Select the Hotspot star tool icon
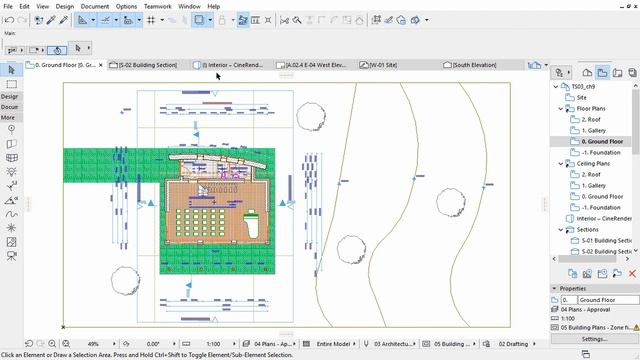This screenshot has width=640, height=360. tap(11, 228)
